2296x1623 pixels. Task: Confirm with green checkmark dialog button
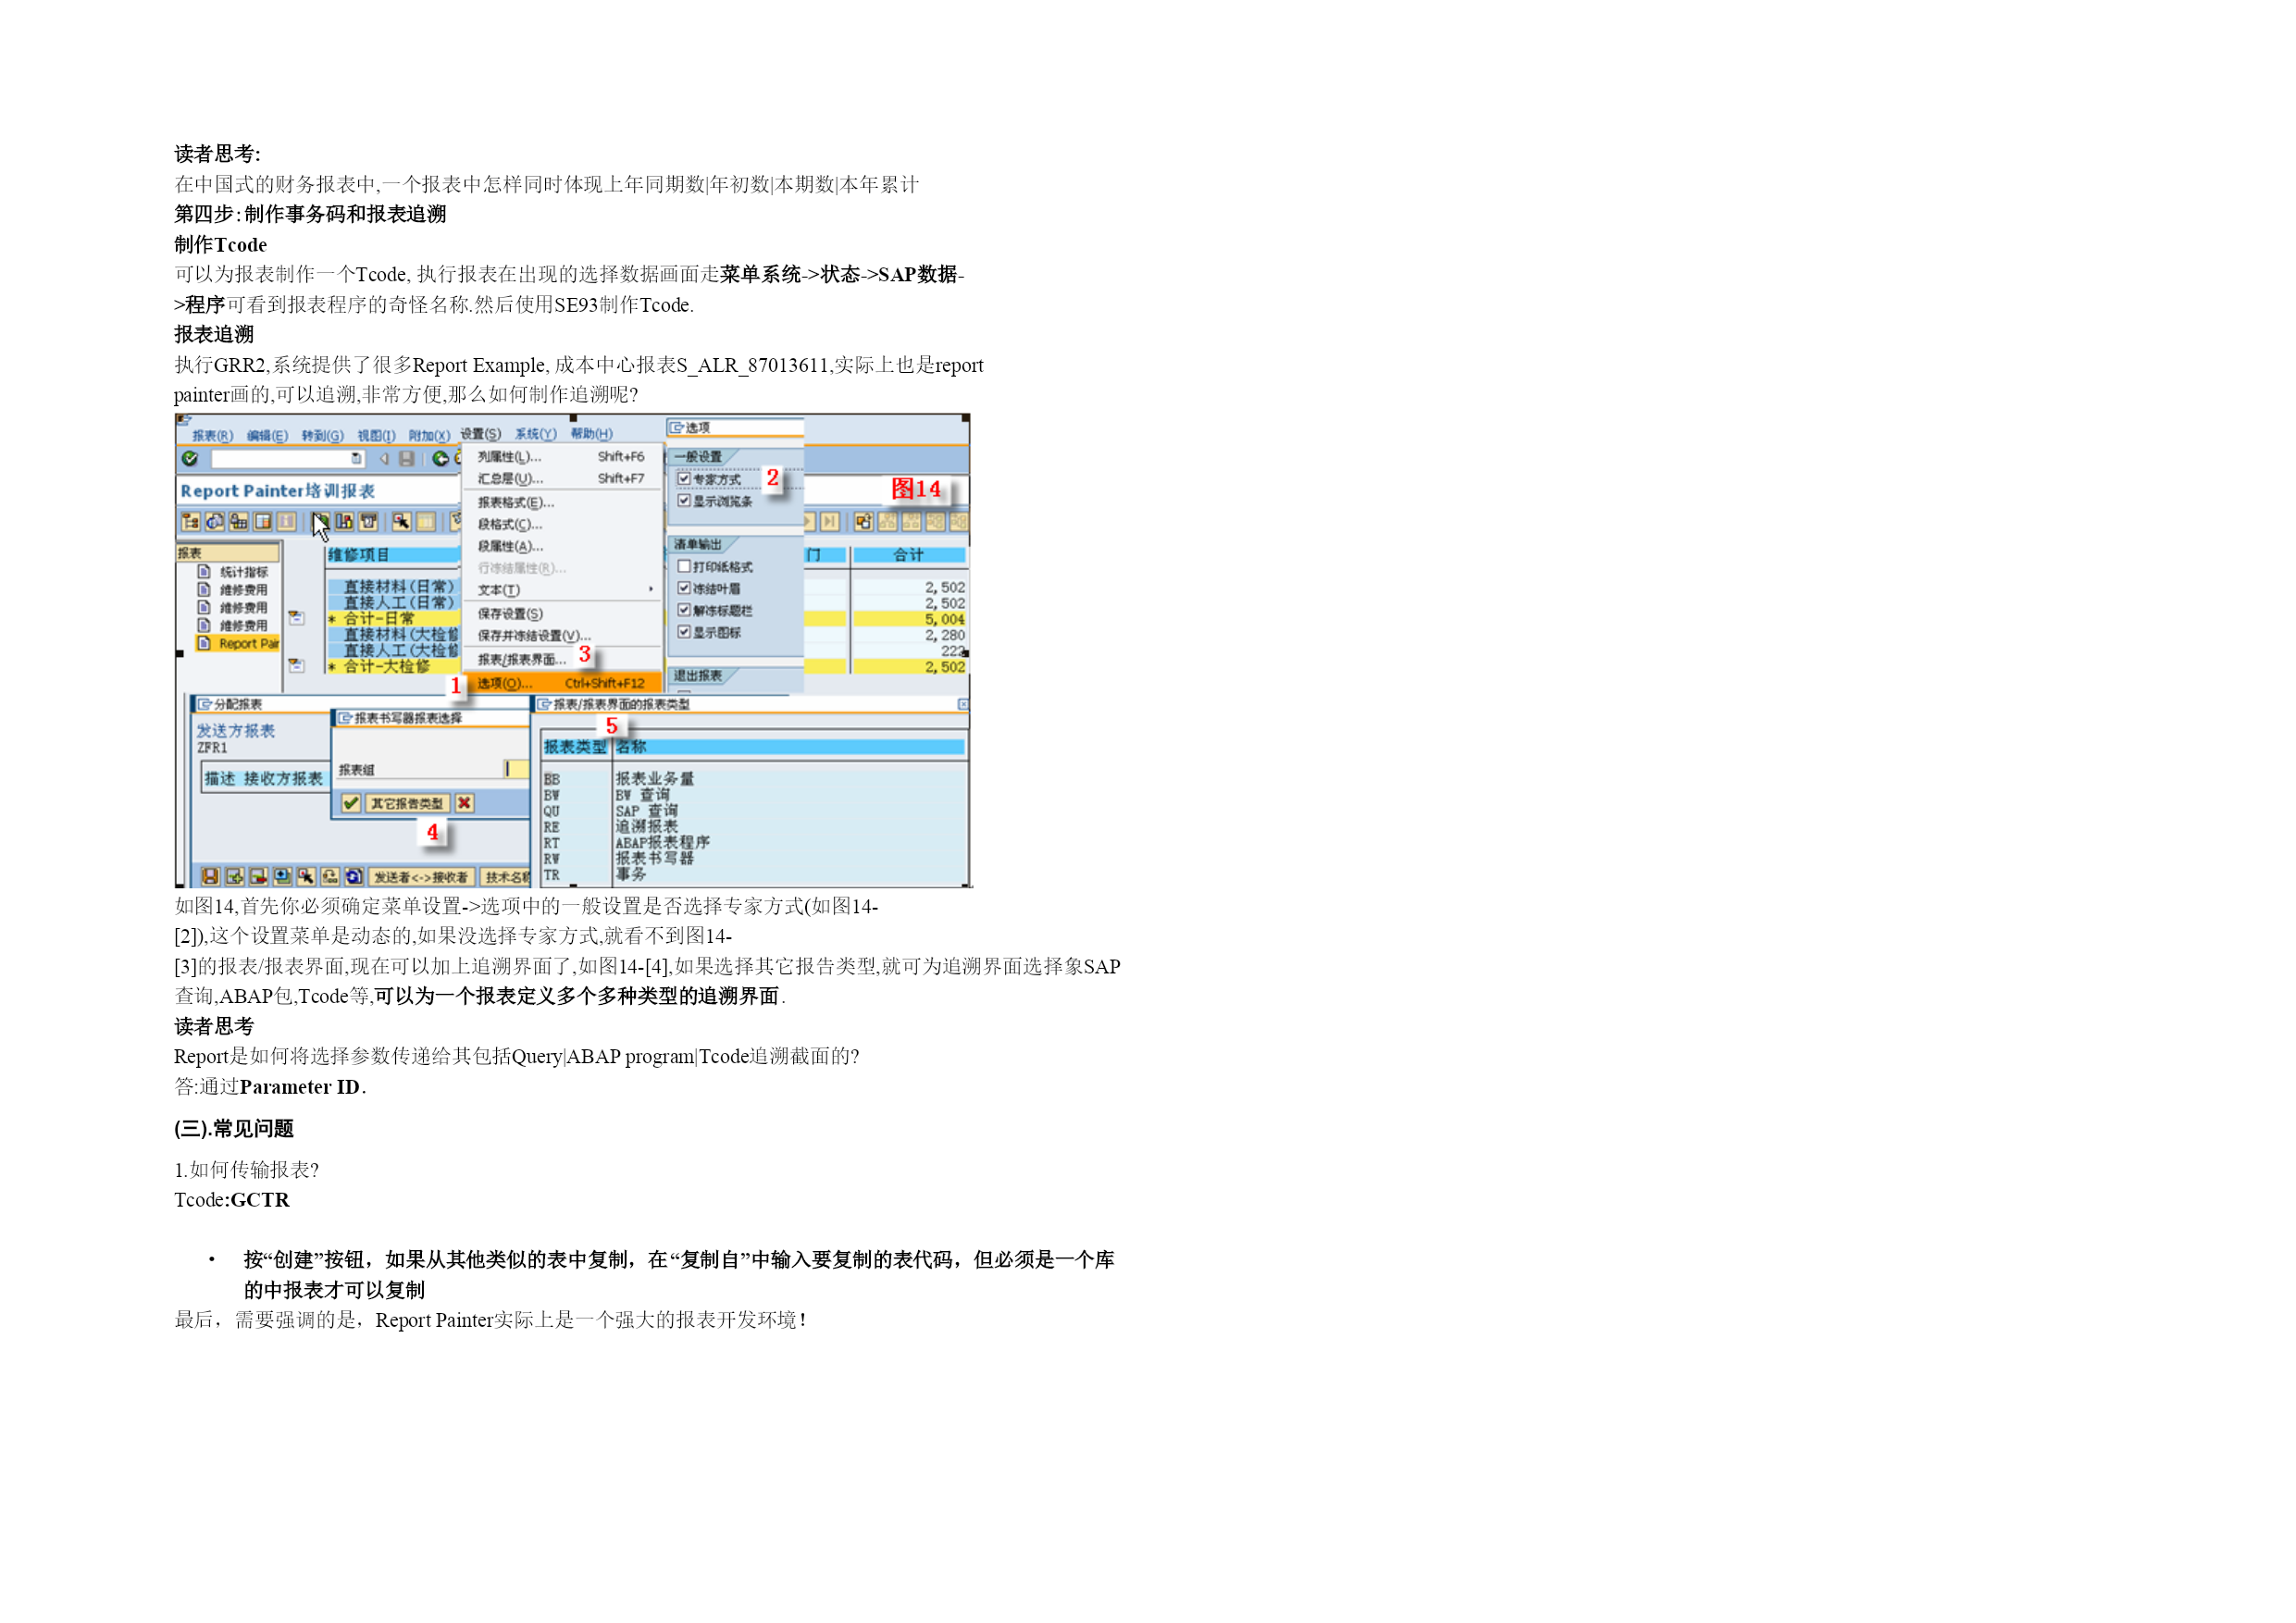[x=350, y=803]
